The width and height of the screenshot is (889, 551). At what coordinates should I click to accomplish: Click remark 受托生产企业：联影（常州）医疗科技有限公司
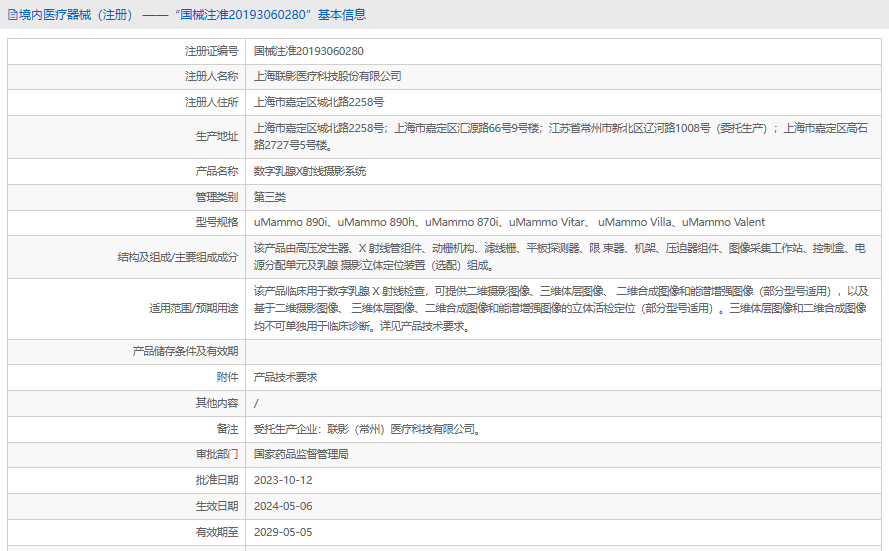click(x=367, y=429)
